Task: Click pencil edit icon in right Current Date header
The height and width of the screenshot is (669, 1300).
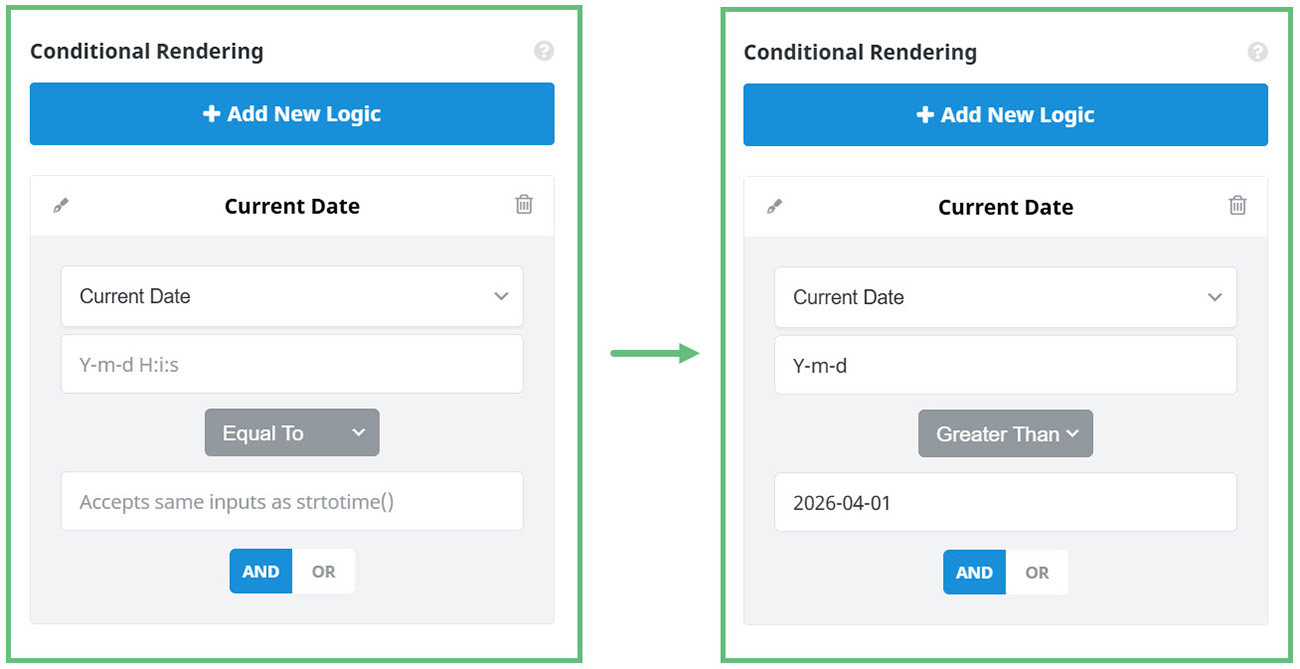Action: tap(774, 206)
